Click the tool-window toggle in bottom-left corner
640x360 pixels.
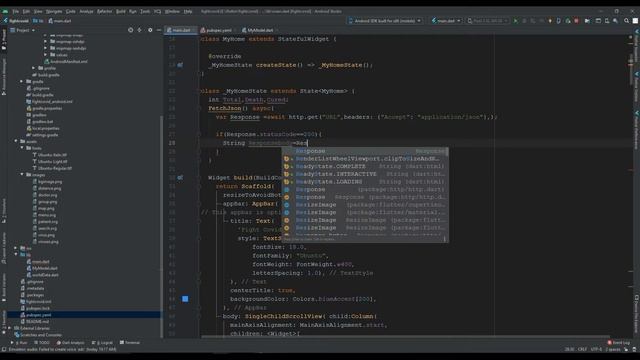click(4, 349)
